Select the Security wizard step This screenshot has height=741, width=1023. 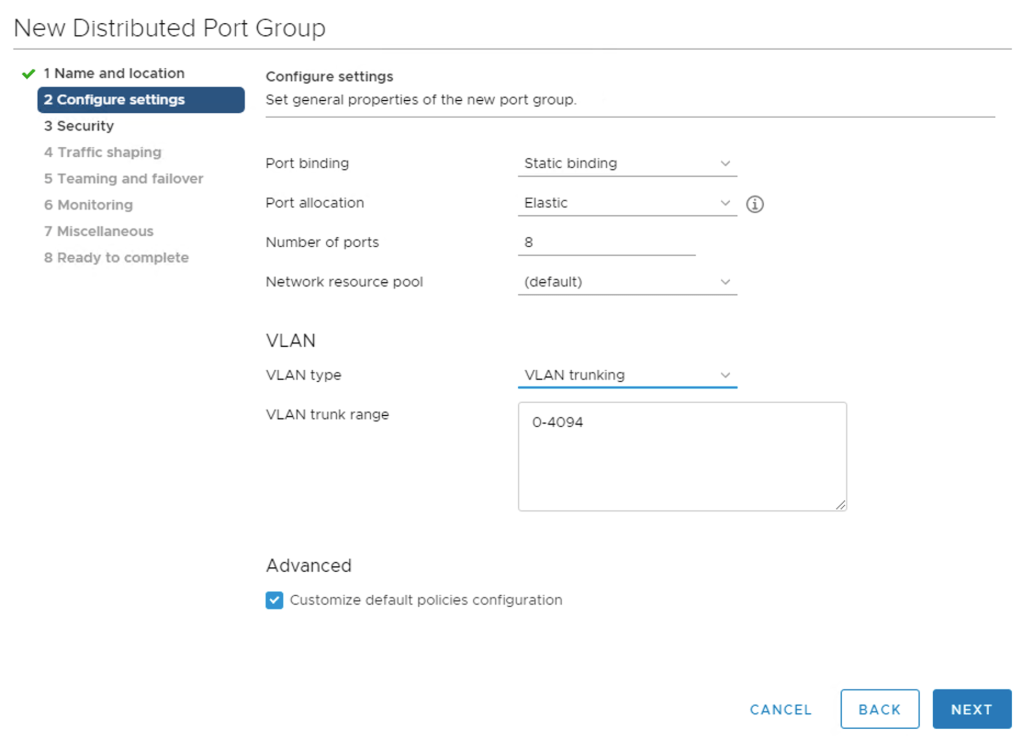[79, 126]
